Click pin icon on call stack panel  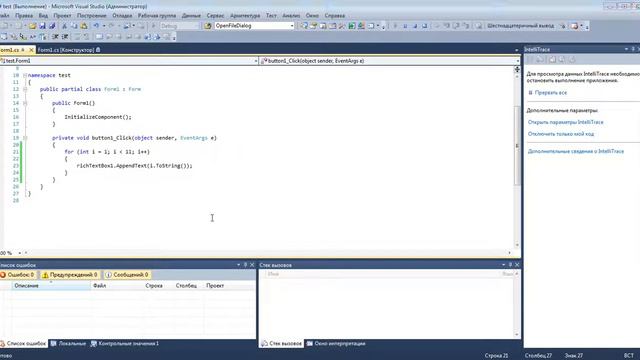[510, 265]
